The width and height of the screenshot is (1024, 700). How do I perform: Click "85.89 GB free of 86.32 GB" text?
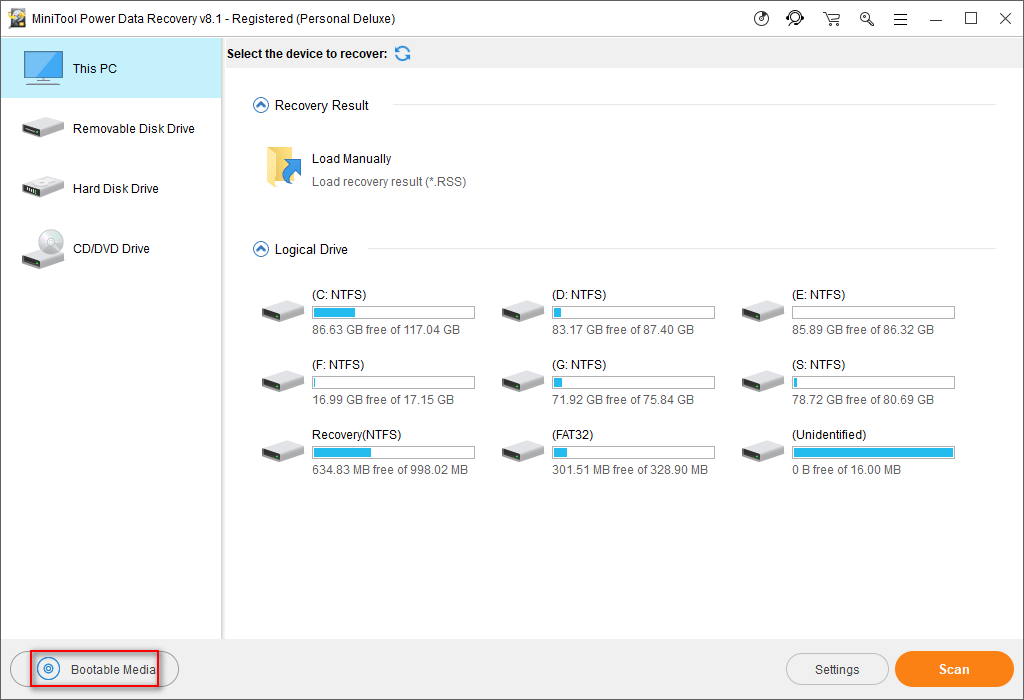[863, 330]
